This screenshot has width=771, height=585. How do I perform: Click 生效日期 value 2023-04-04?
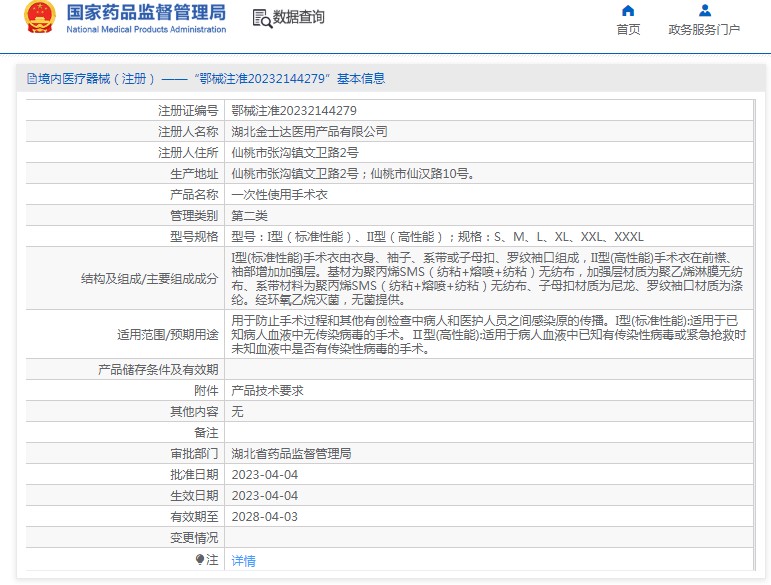pyautogui.click(x=265, y=496)
